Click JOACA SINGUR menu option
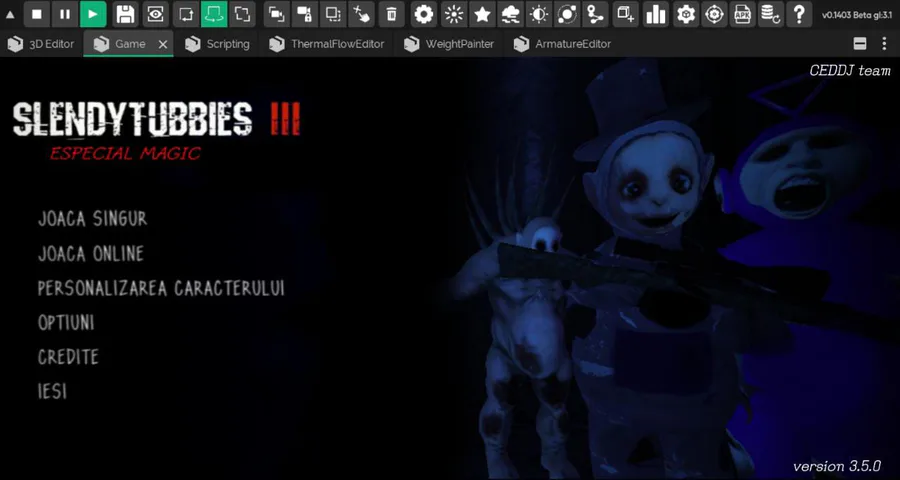 point(92,219)
